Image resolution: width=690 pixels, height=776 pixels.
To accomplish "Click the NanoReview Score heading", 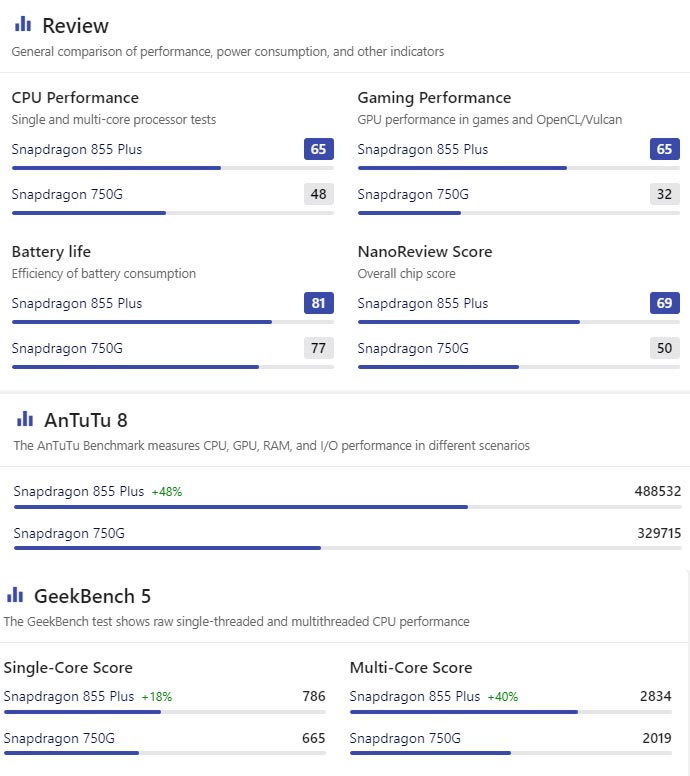I will pyautogui.click(x=425, y=252).
